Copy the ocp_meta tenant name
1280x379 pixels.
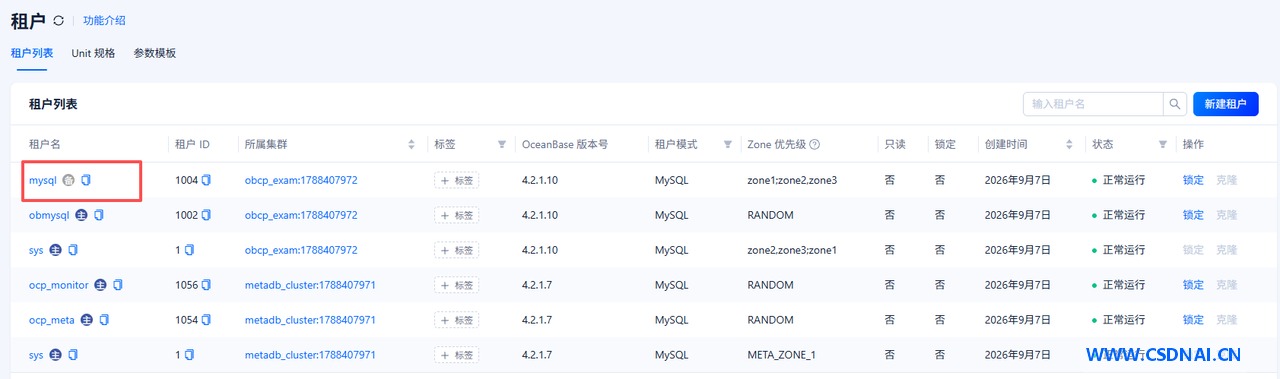pos(105,320)
